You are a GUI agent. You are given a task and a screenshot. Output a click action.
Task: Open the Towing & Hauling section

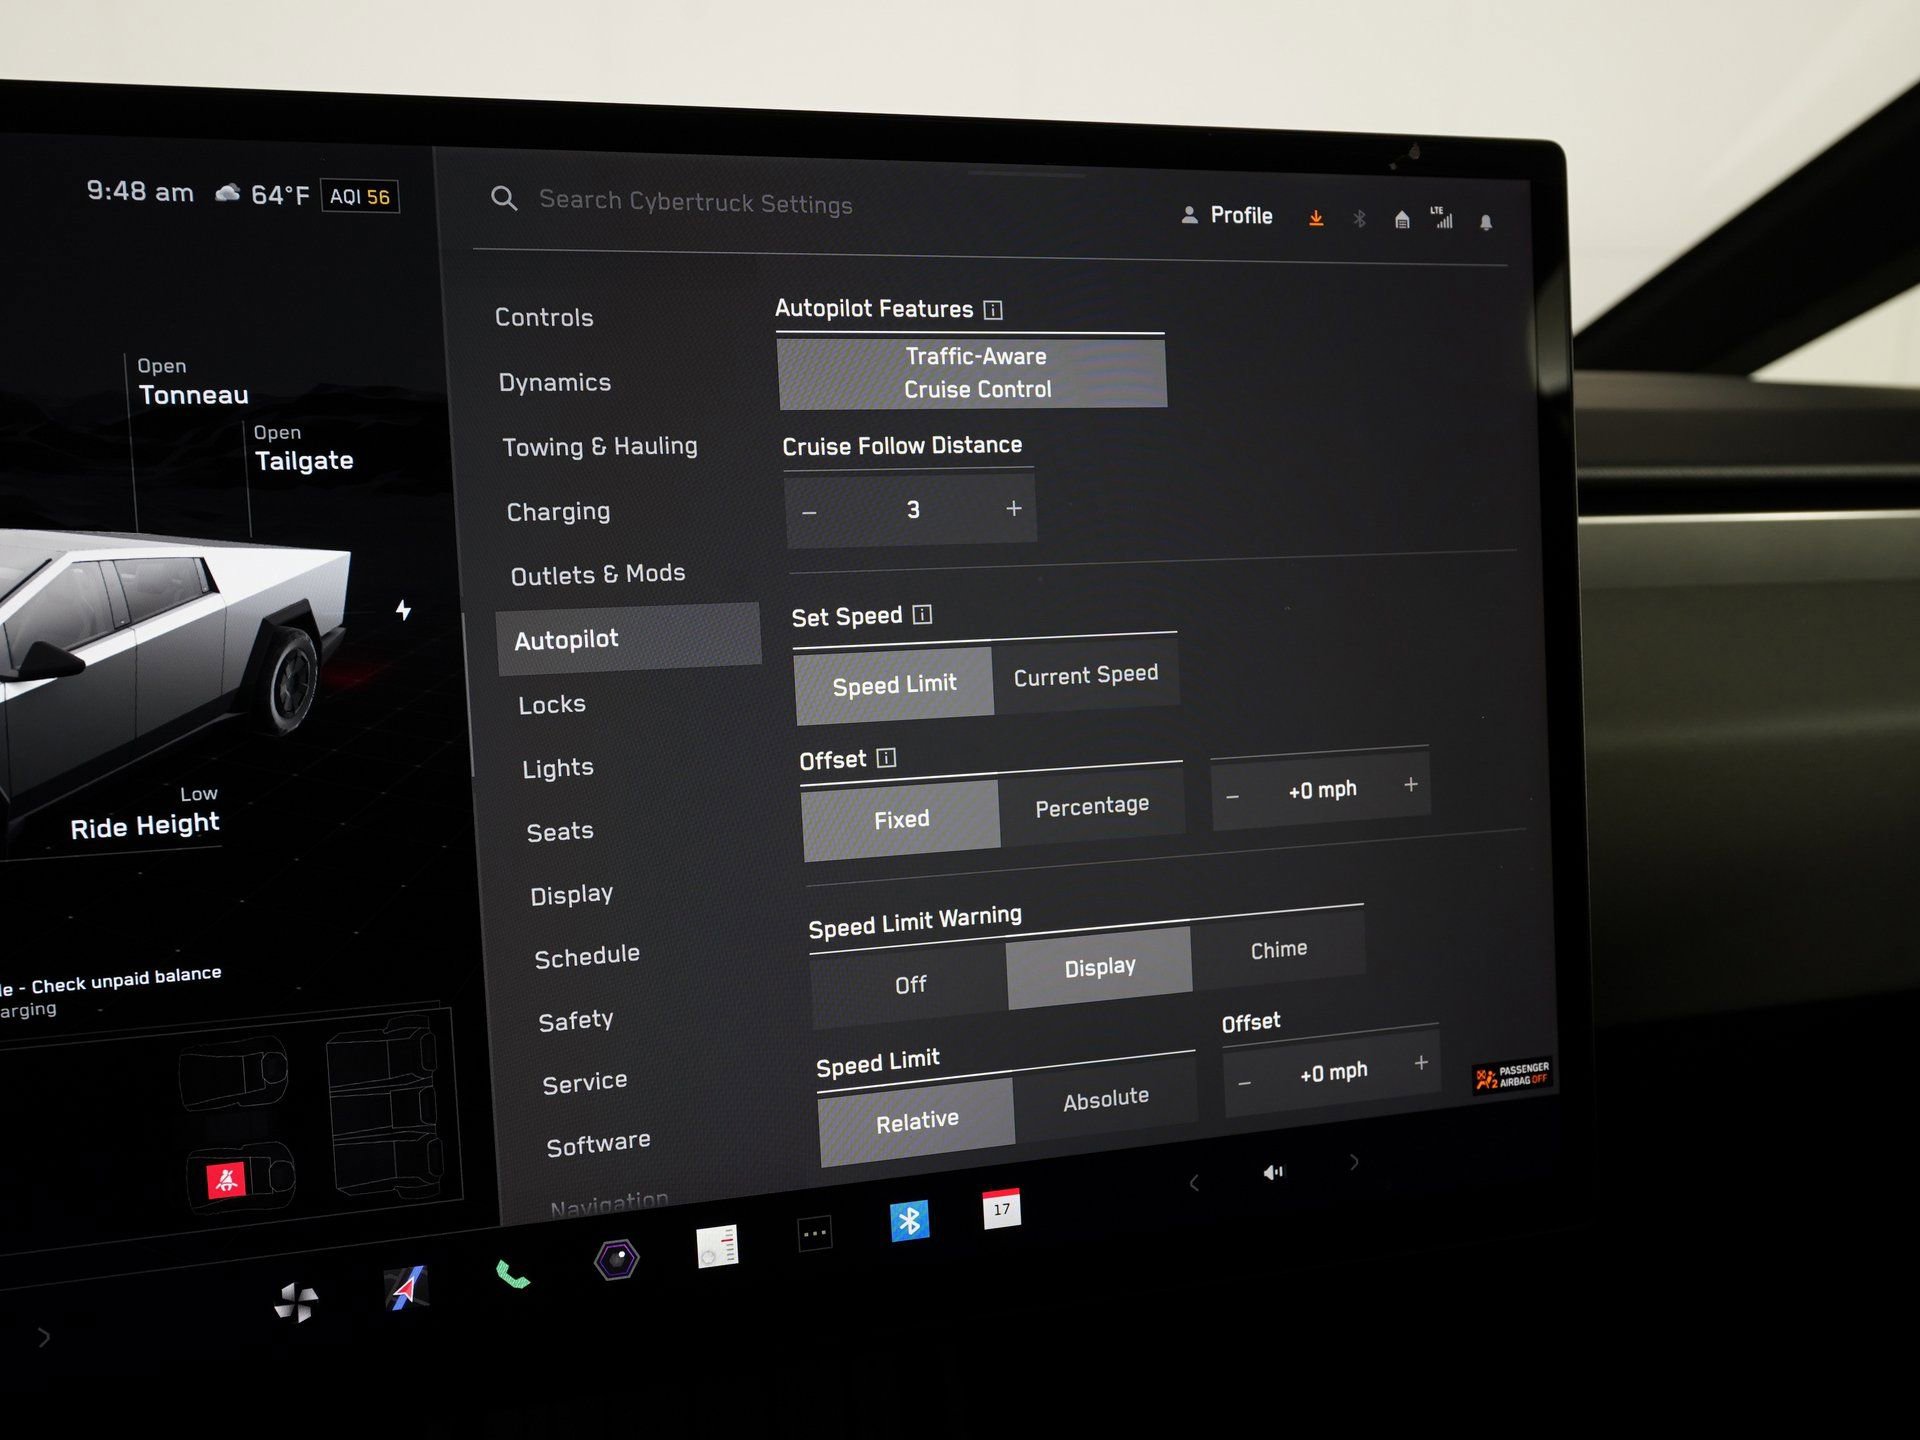599,446
